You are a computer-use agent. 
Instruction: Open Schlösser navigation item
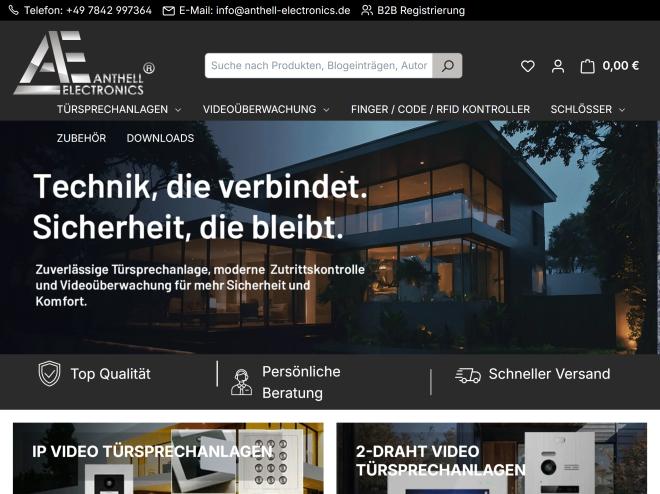click(581, 109)
